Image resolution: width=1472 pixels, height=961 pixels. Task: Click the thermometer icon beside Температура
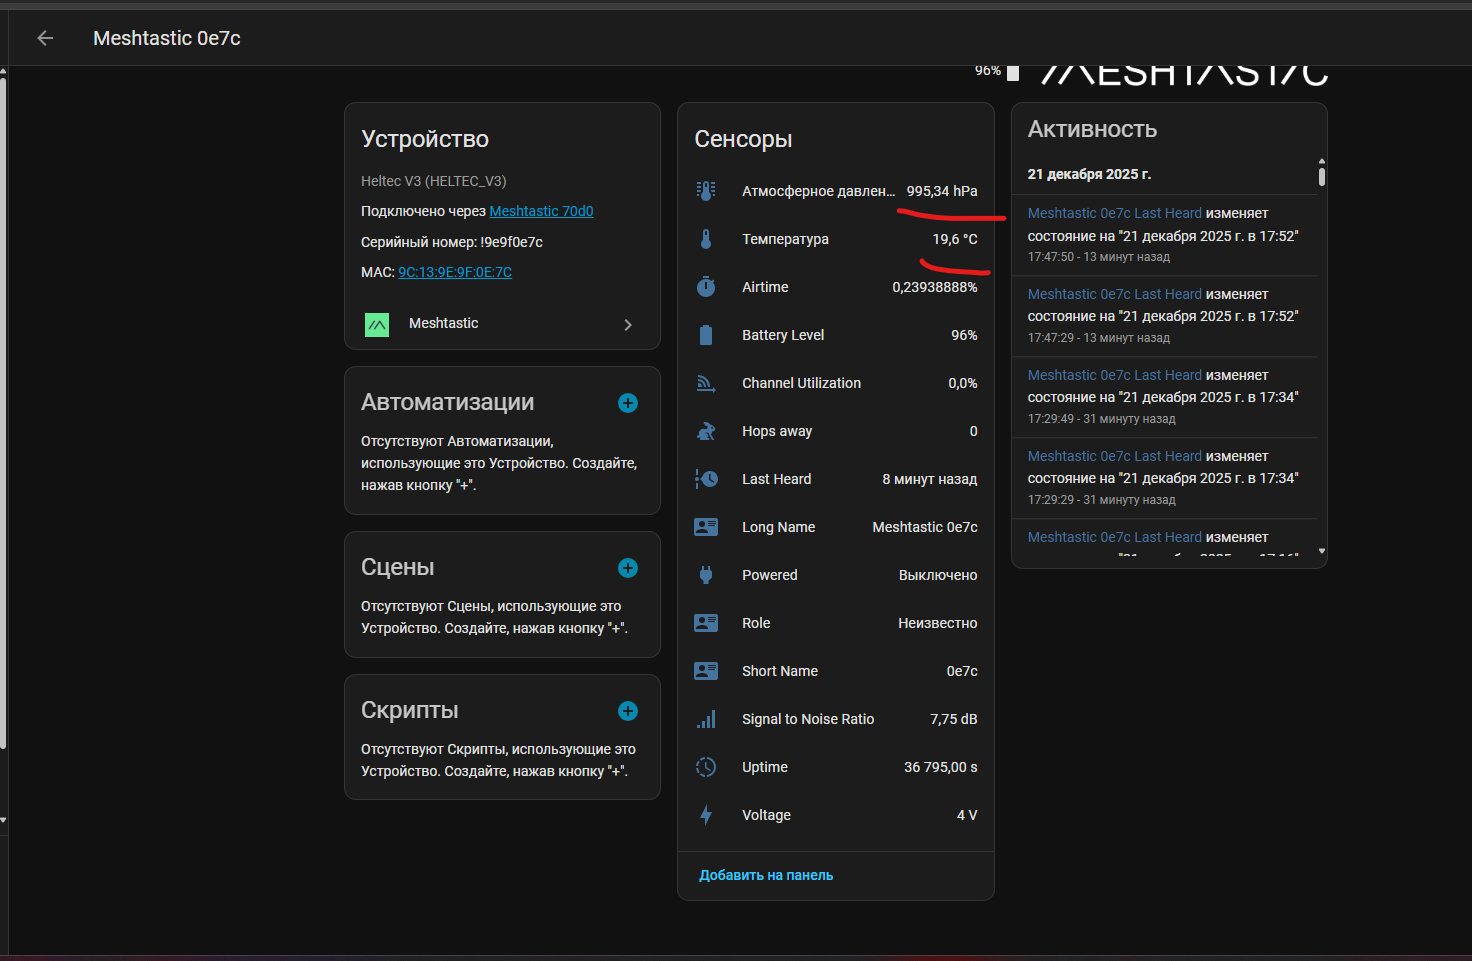click(x=706, y=239)
